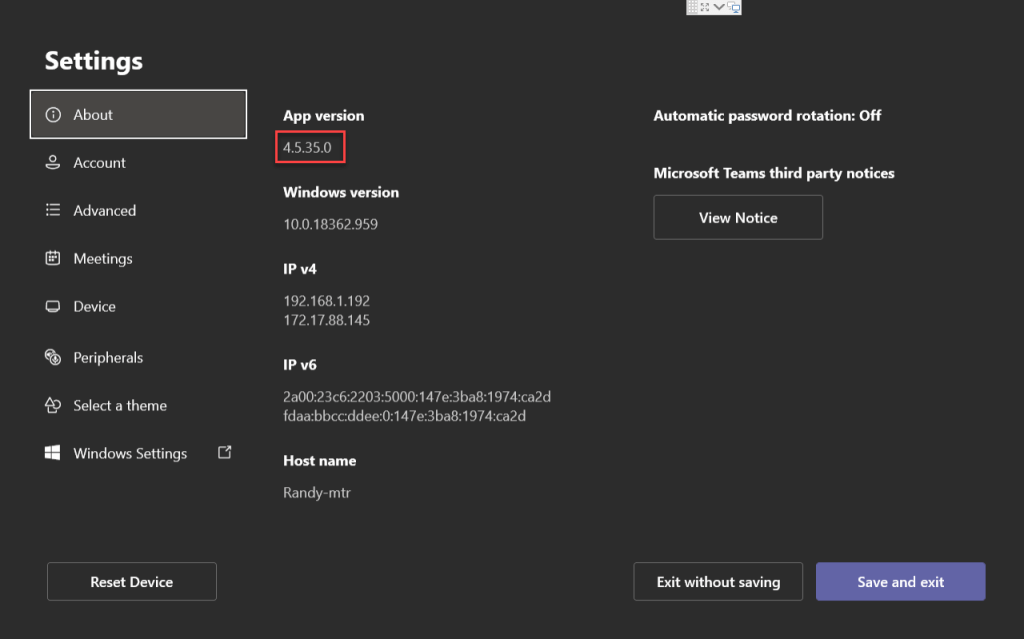Click the Reset Device button
The width and height of the screenshot is (1024, 639).
click(x=132, y=582)
